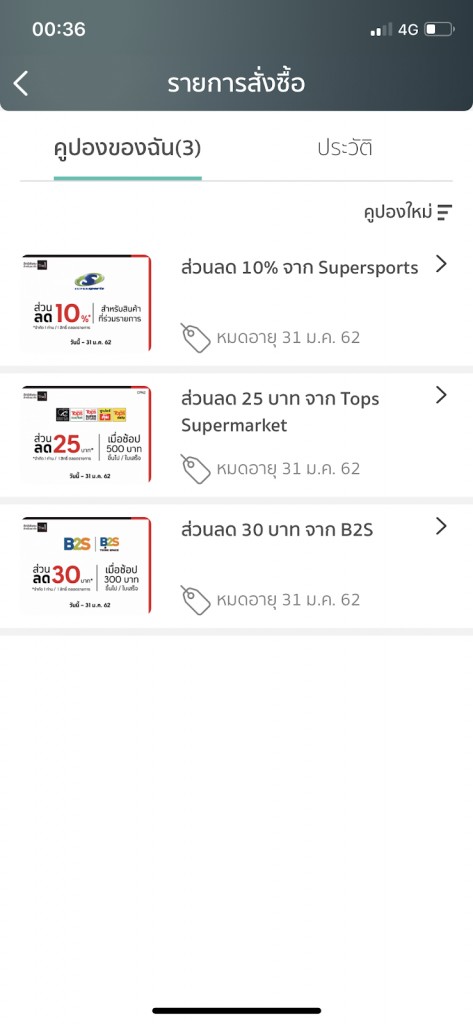This screenshot has width=473, height=1024.
Task: Expand the Supersports coupon chevron
Action: click(442, 264)
